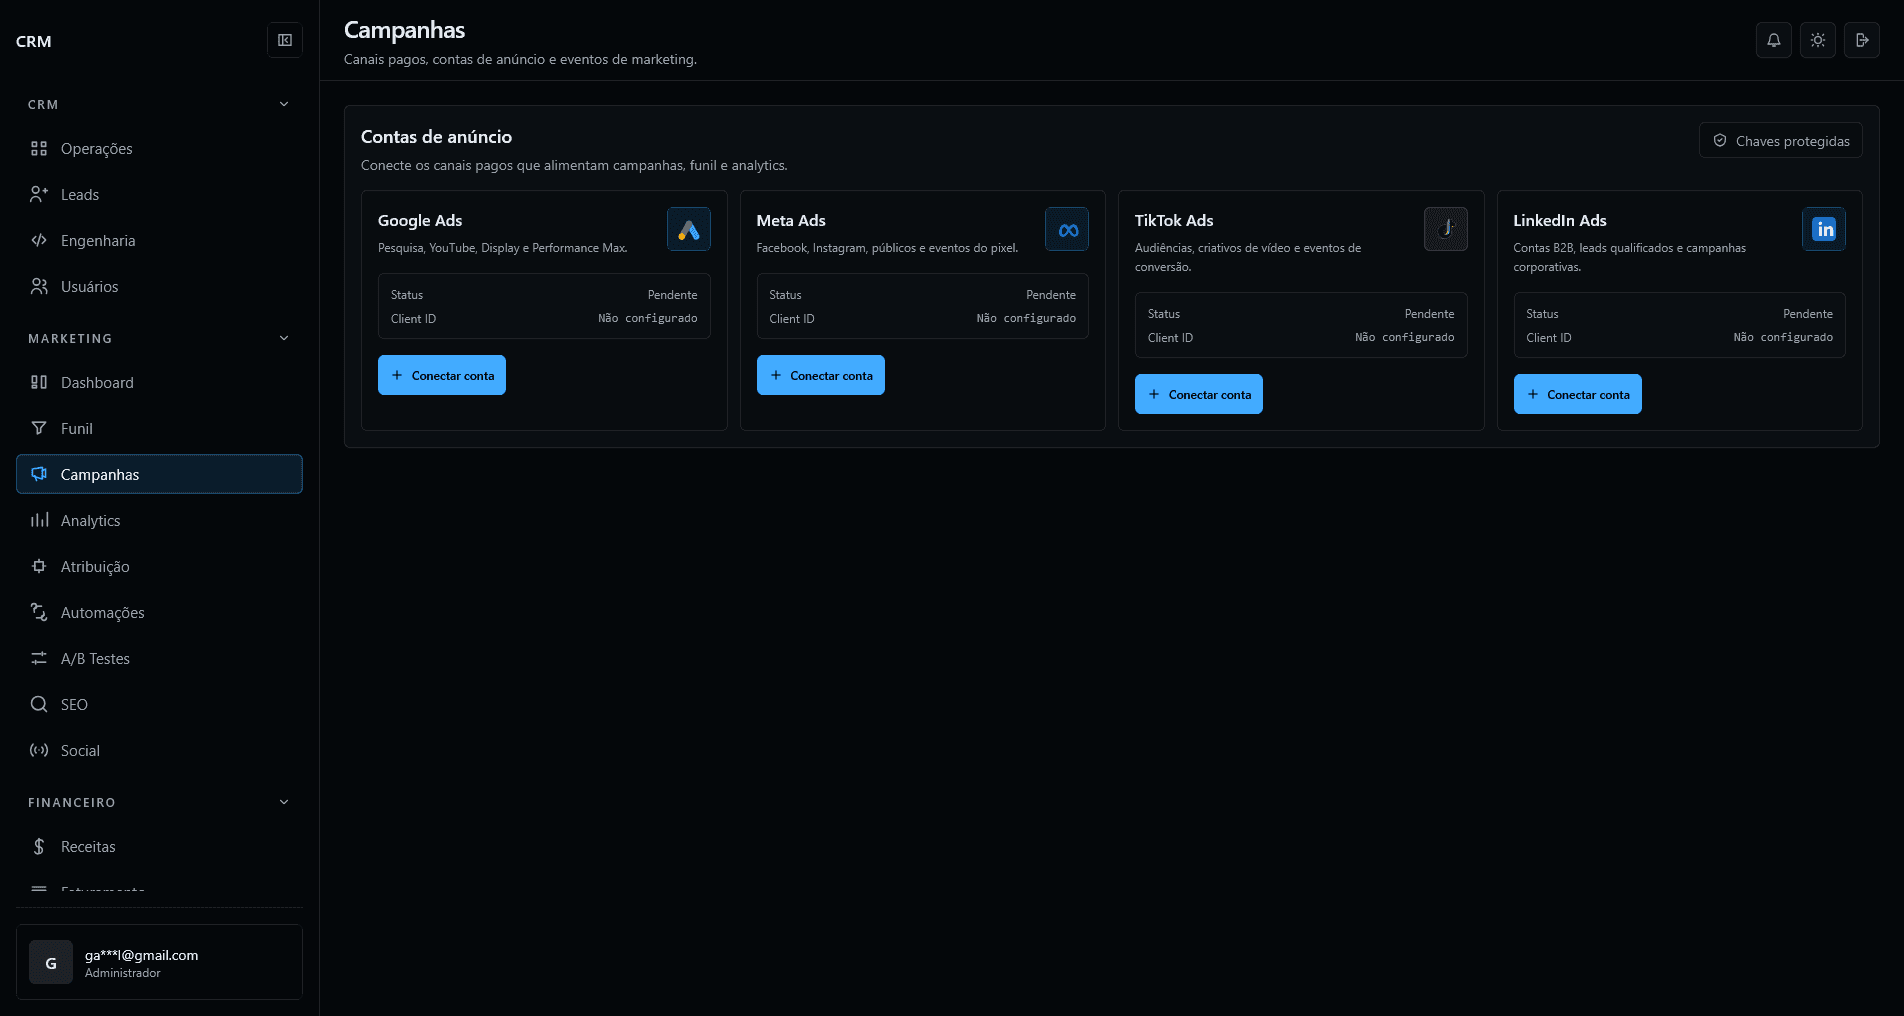The width and height of the screenshot is (1904, 1016).
Task: Select Funil in the sidebar
Action: [x=159, y=428]
